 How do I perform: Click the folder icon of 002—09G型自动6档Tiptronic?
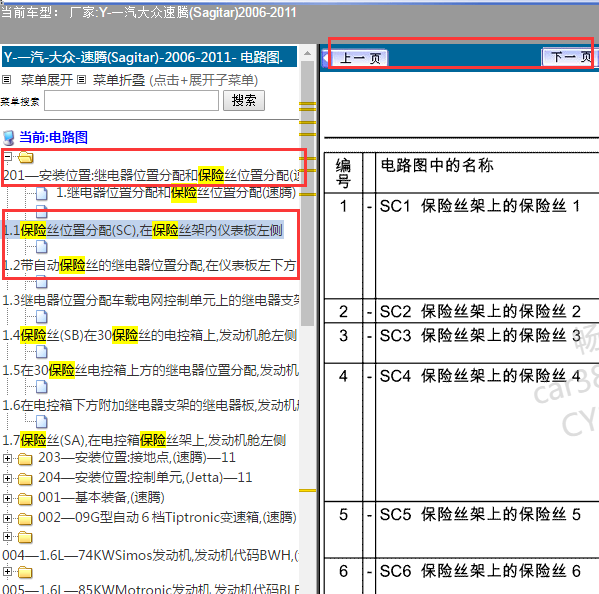pyautogui.click(x=25, y=519)
